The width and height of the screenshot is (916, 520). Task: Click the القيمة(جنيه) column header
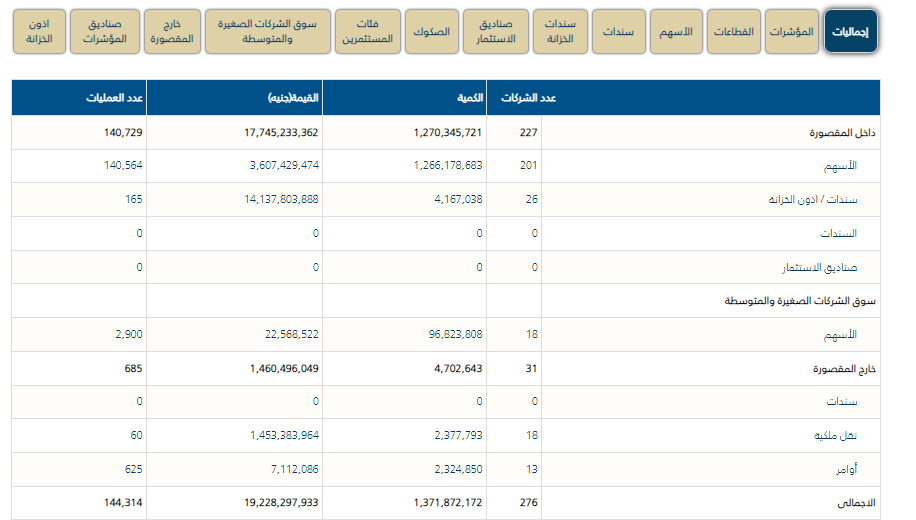click(294, 98)
